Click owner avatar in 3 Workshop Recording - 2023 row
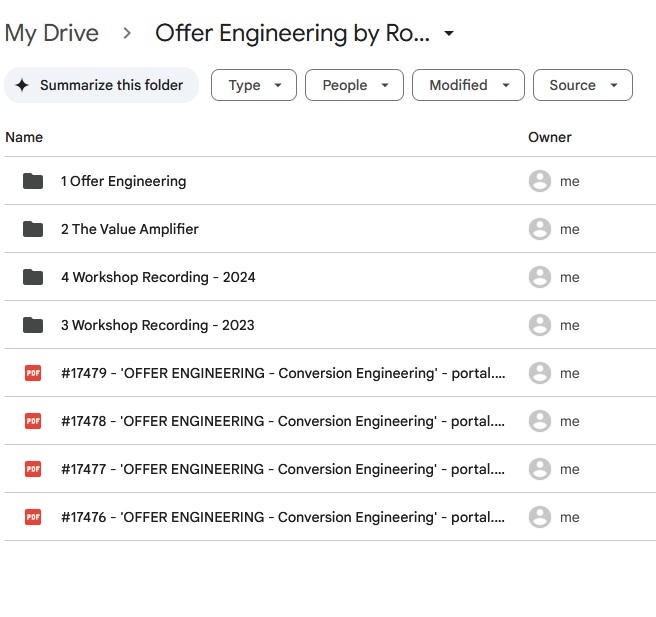 tap(540, 325)
